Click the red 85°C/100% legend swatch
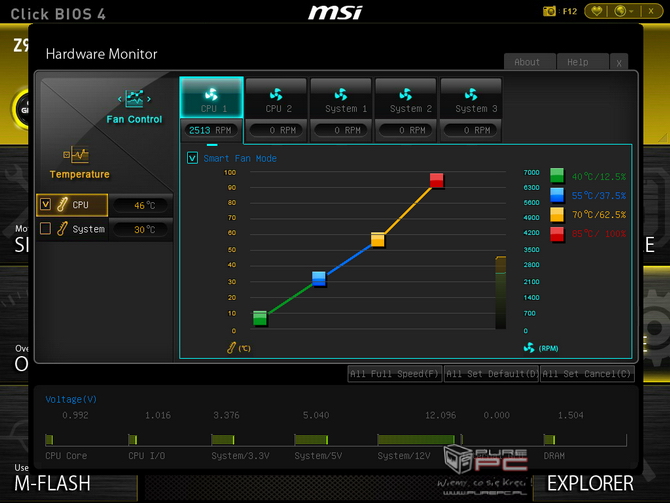This screenshot has width=670, height=503. (x=557, y=234)
